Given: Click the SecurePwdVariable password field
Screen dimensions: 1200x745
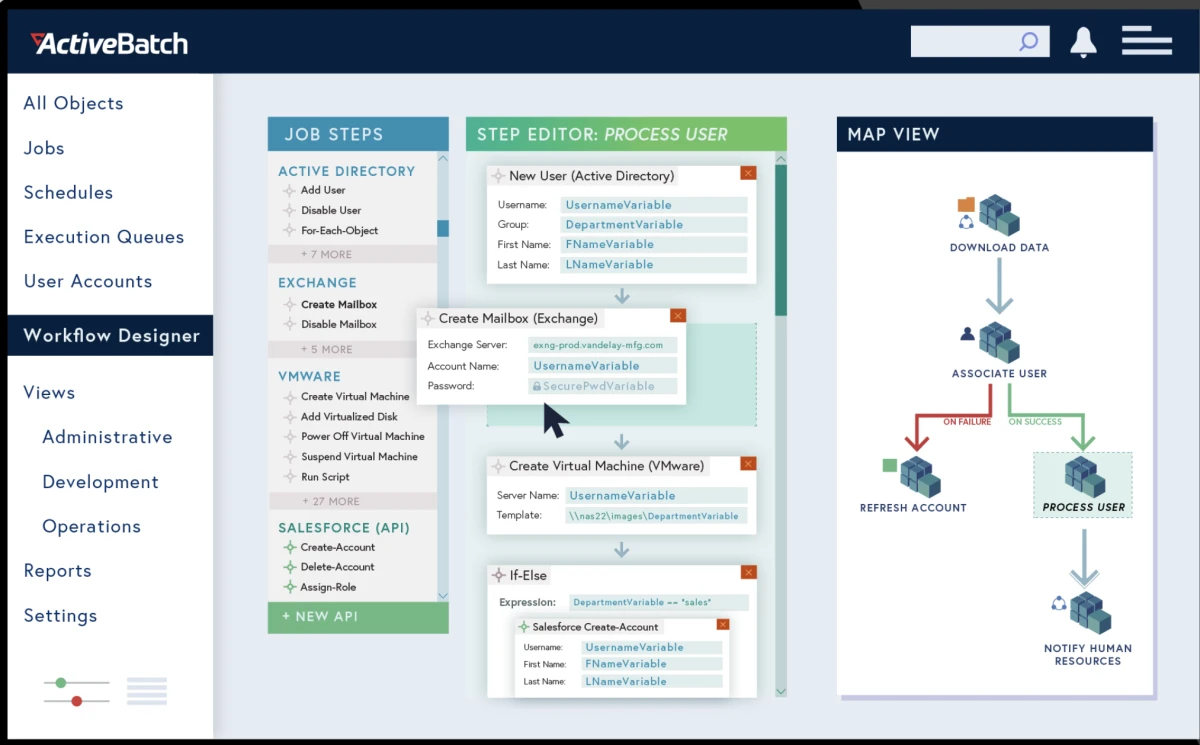Looking at the screenshot, I should [x=603, y=386].
